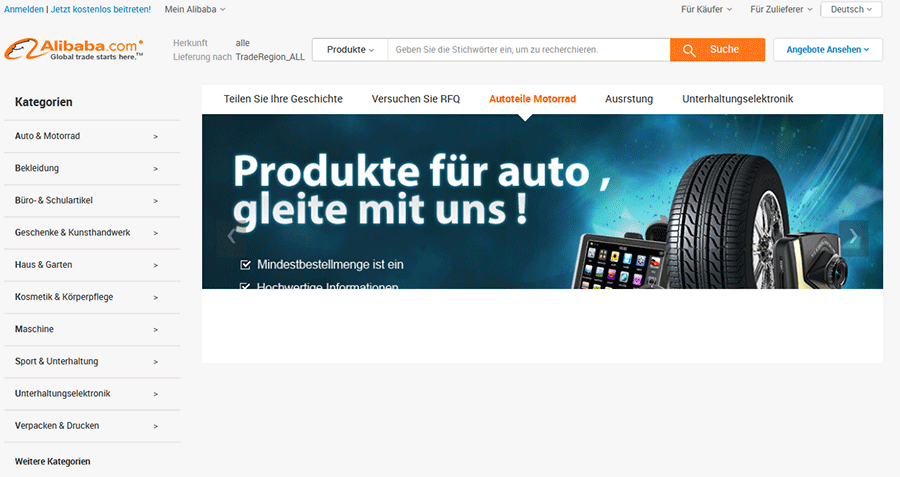The height and width of the screenshot is (477, 900).
Task: Open the Geschenke & Kunsthandwerk category
Action: 72,232
